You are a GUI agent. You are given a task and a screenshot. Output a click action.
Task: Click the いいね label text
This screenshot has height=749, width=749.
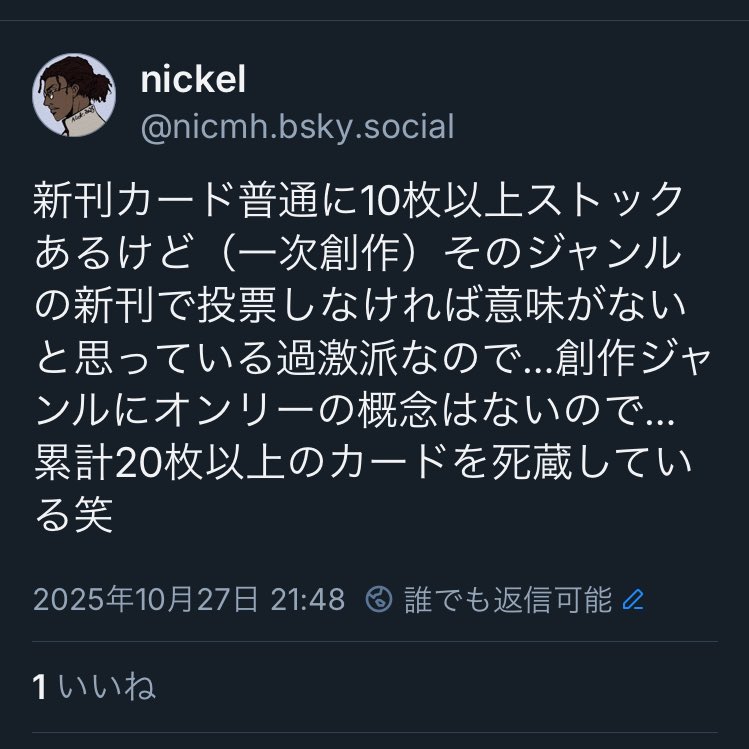point(107,687)
